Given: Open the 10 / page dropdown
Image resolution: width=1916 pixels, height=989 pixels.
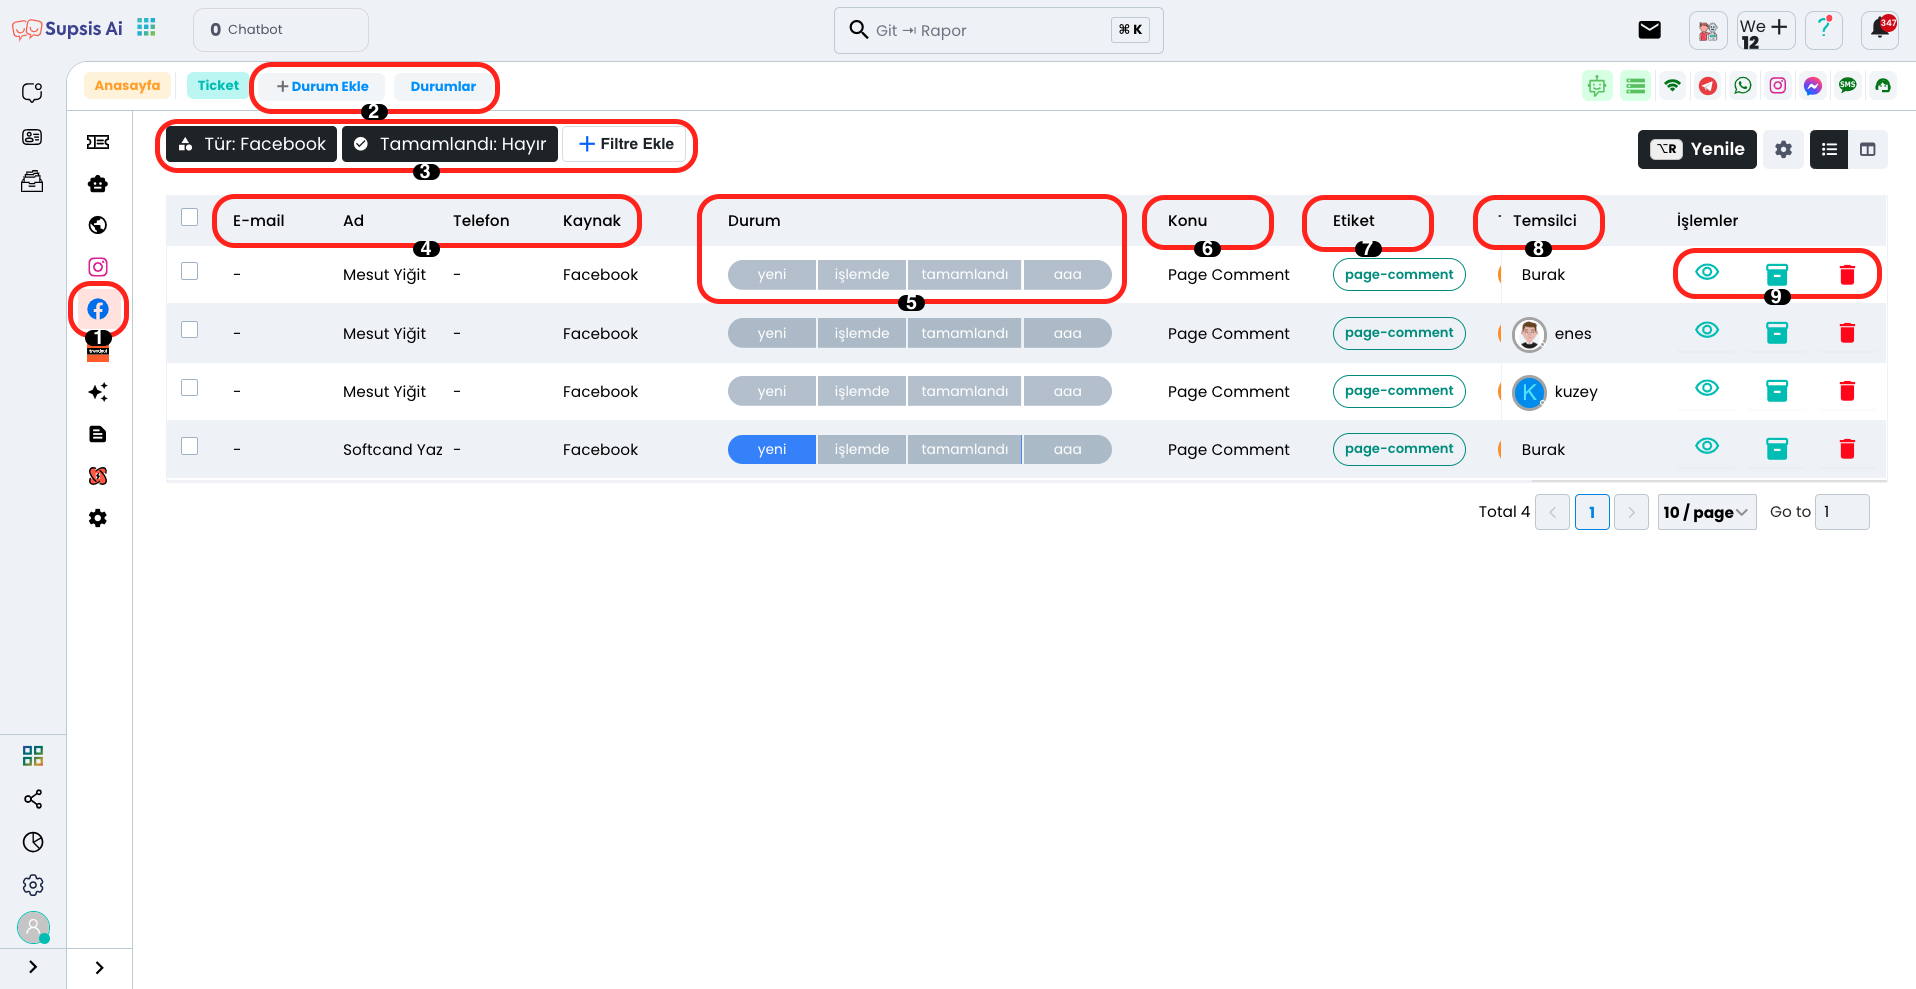Looking at the screenshot, I should pyautogui.click(x=1706, y=512).
